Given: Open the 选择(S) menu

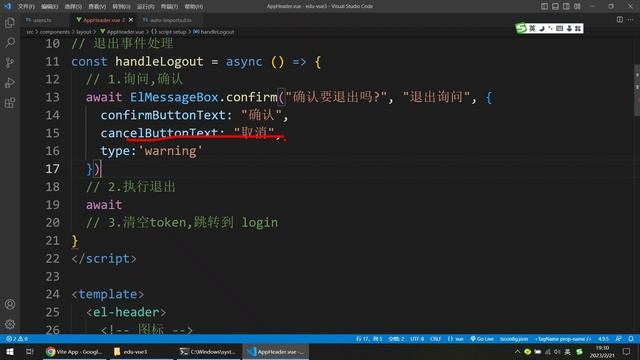Looking at the screenshot, I should pyautogui.click(x=73, y=7).
